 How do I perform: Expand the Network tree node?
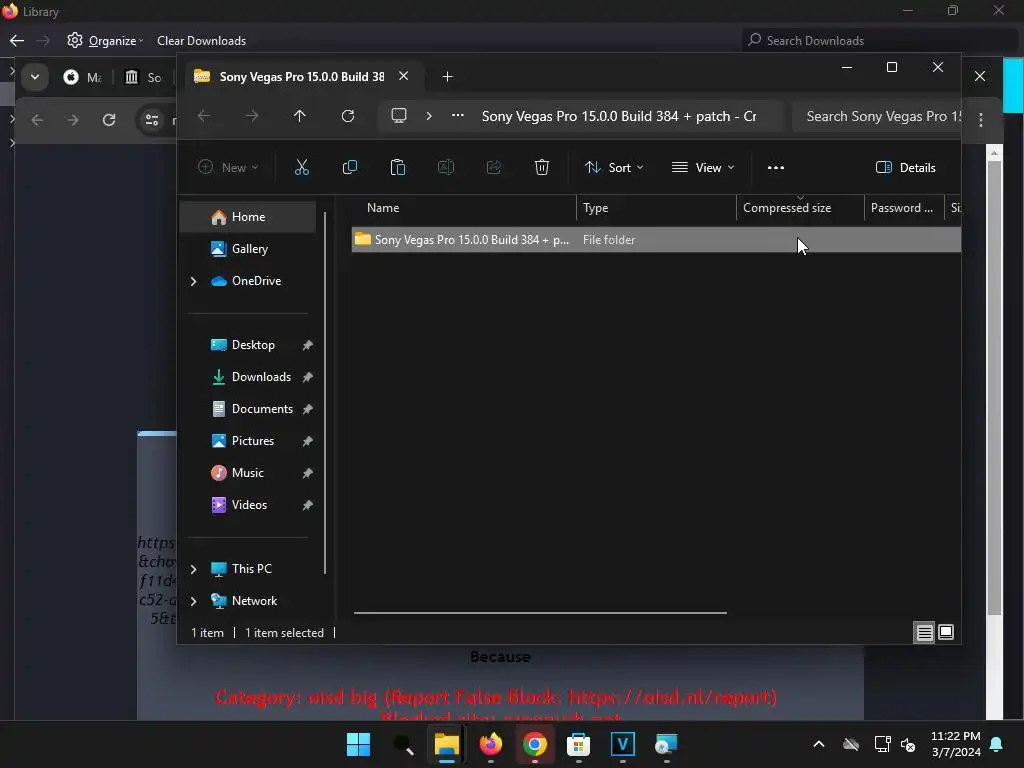(x=193, y=601)
